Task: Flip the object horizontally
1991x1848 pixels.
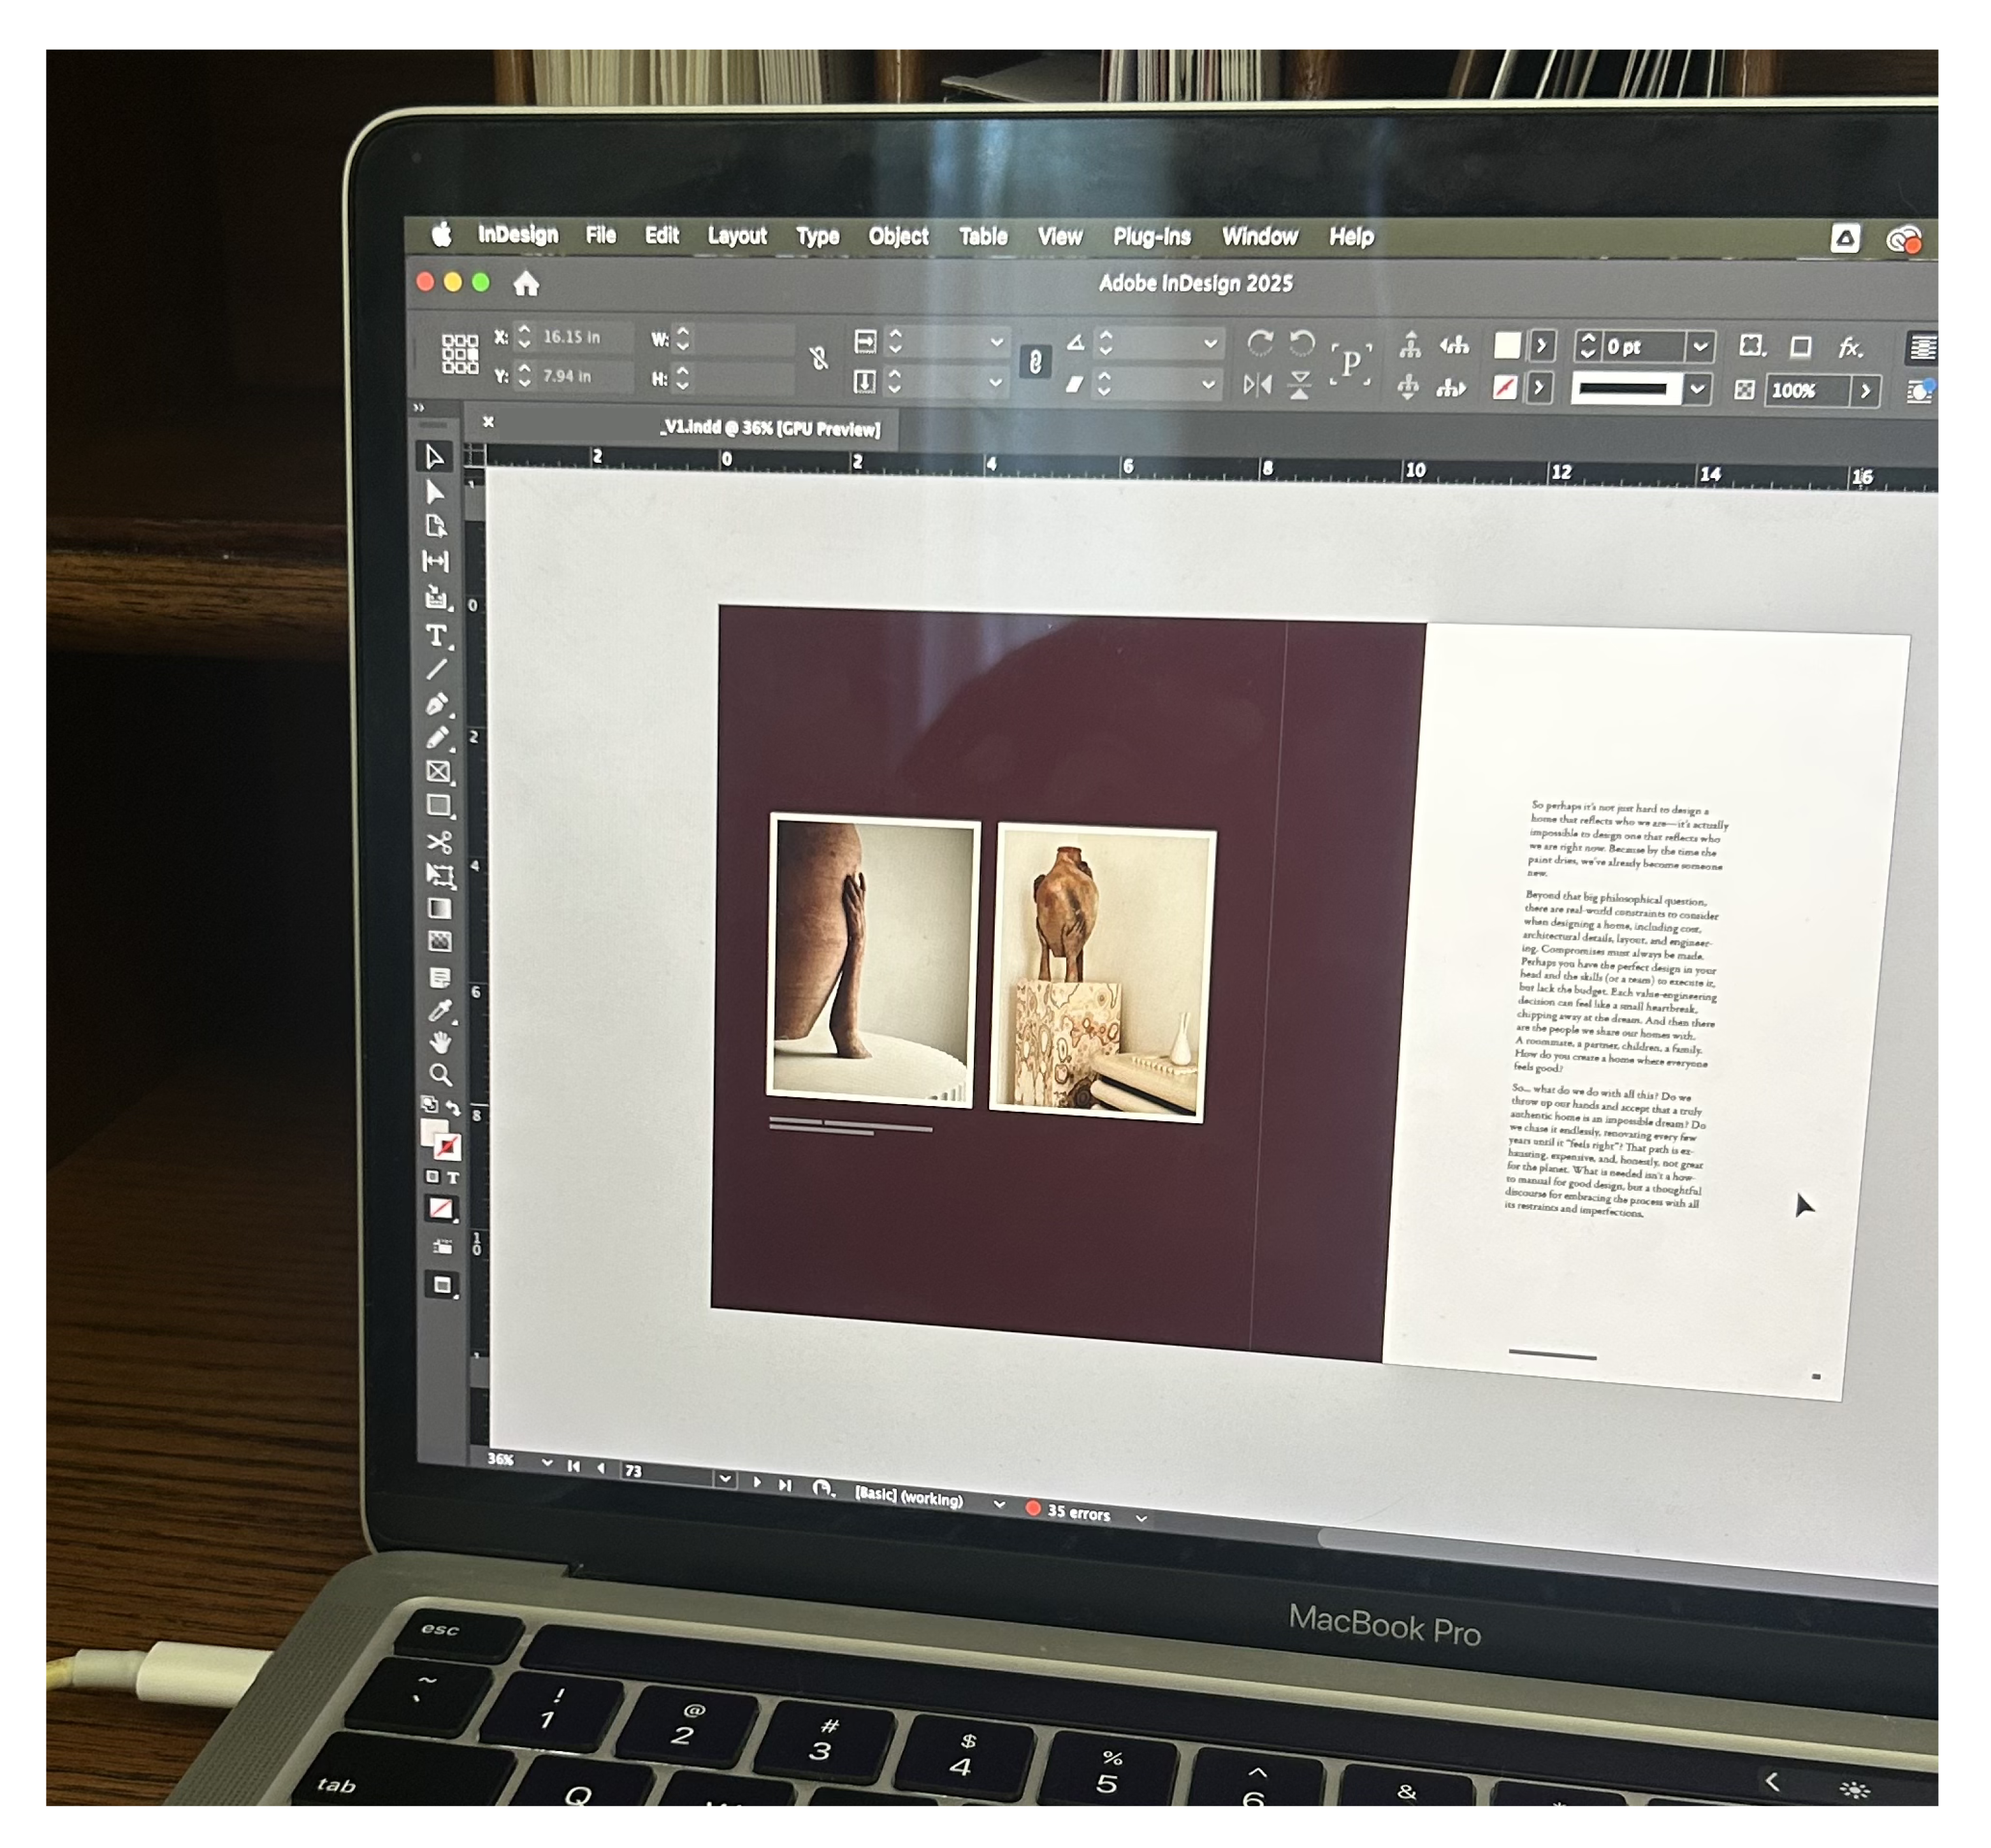Action: (x=1257, y=384)
